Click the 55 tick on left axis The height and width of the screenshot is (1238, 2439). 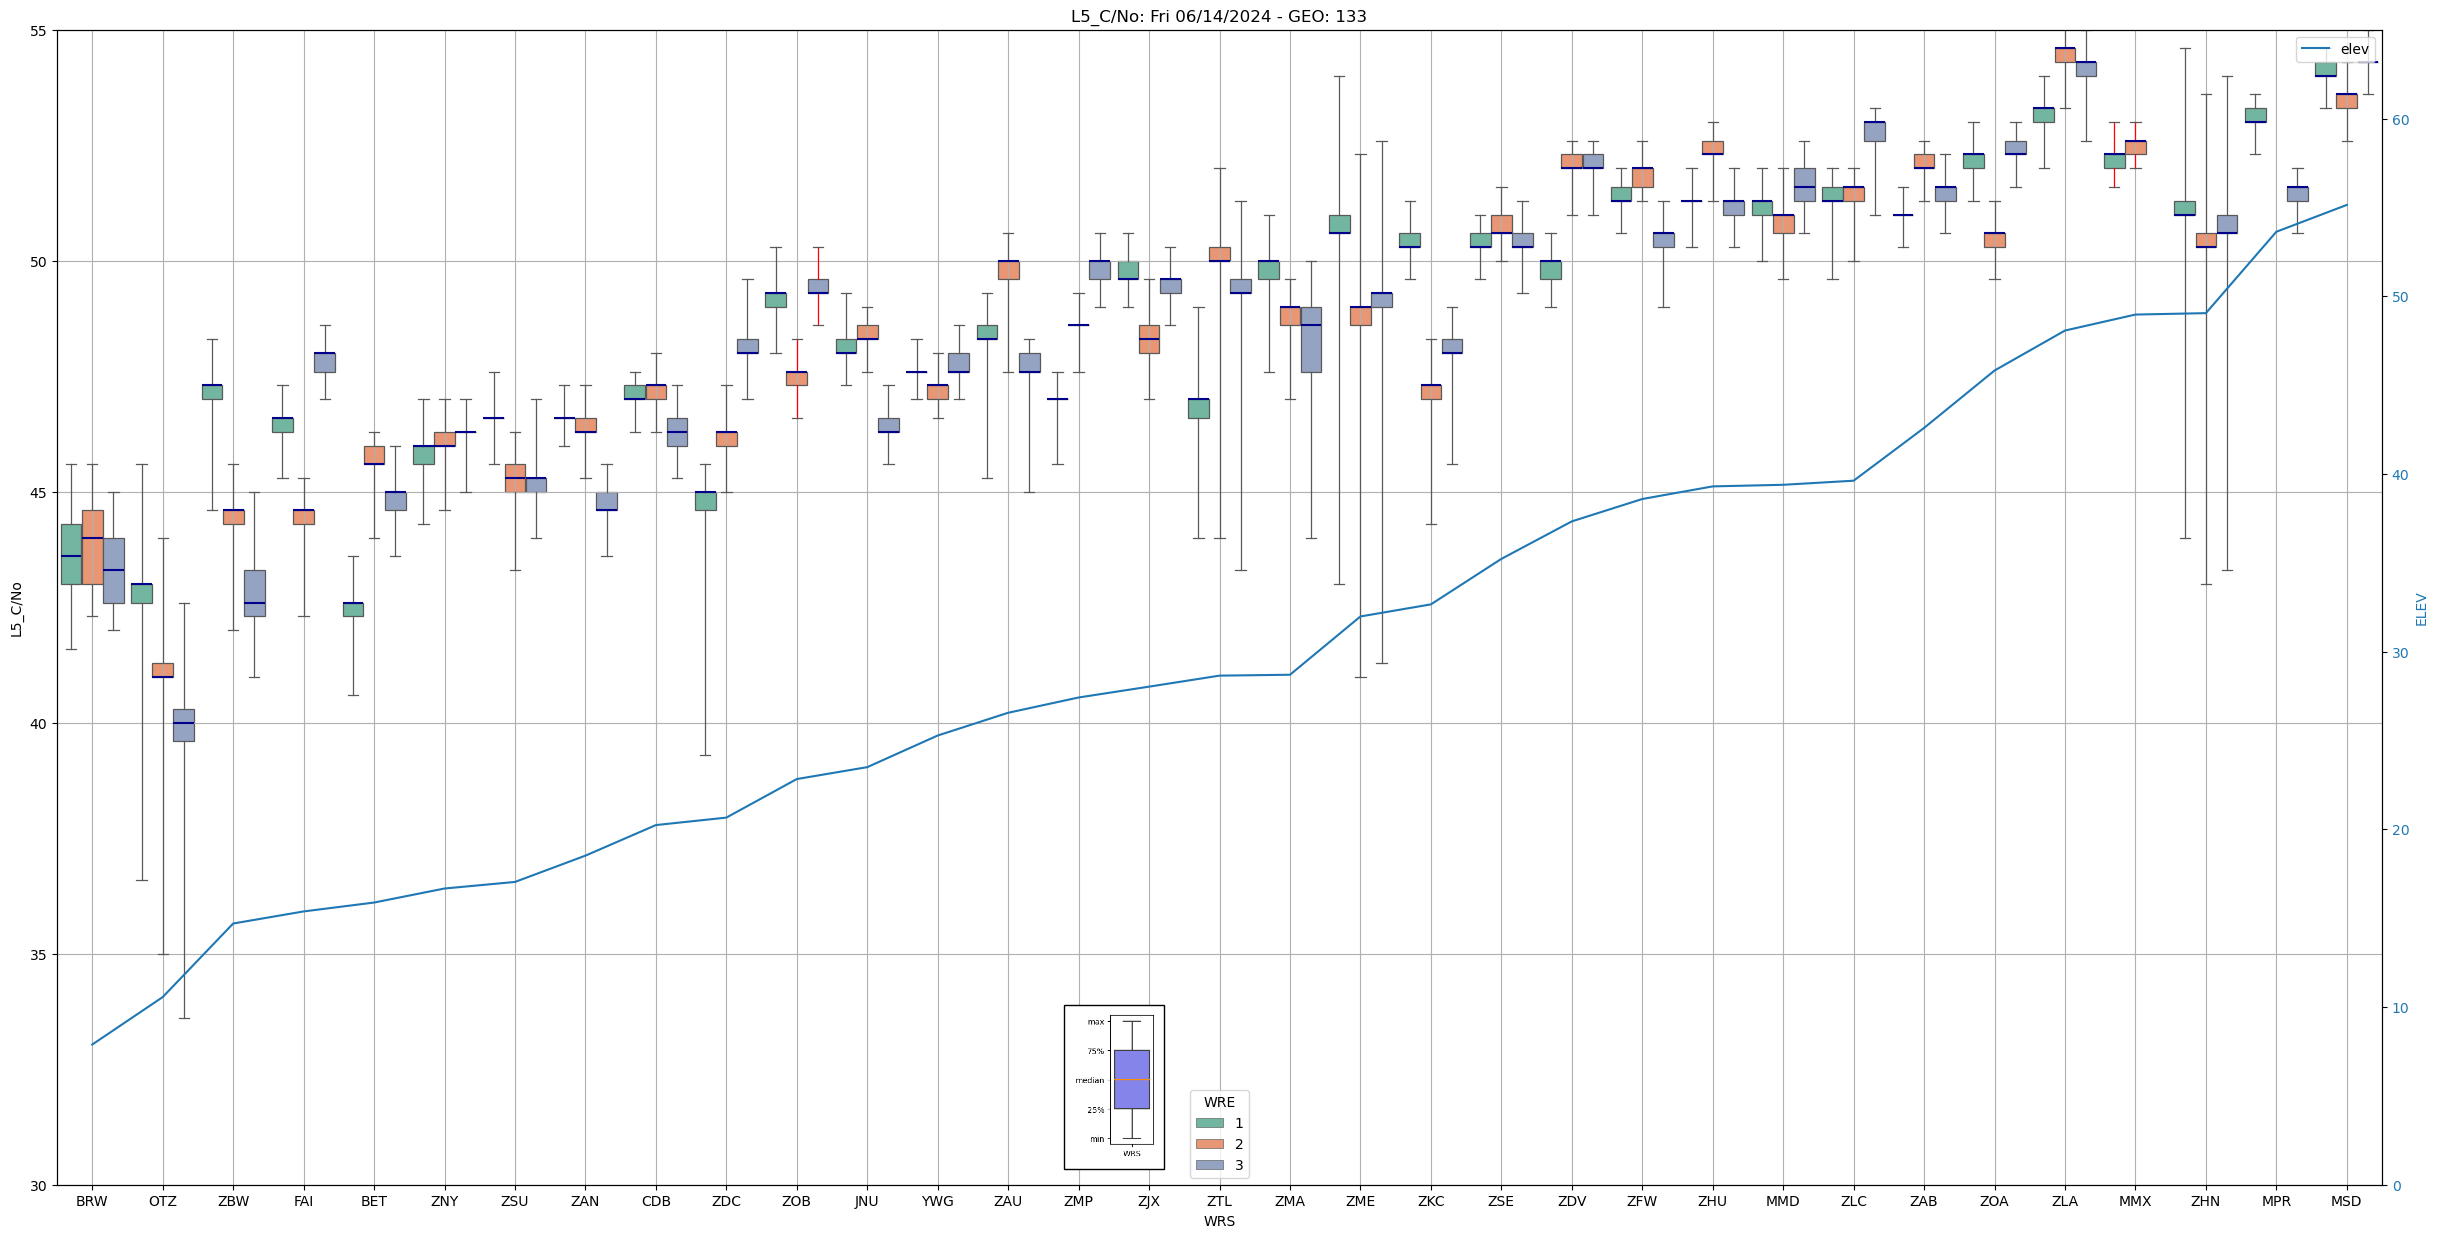[39, 31]
